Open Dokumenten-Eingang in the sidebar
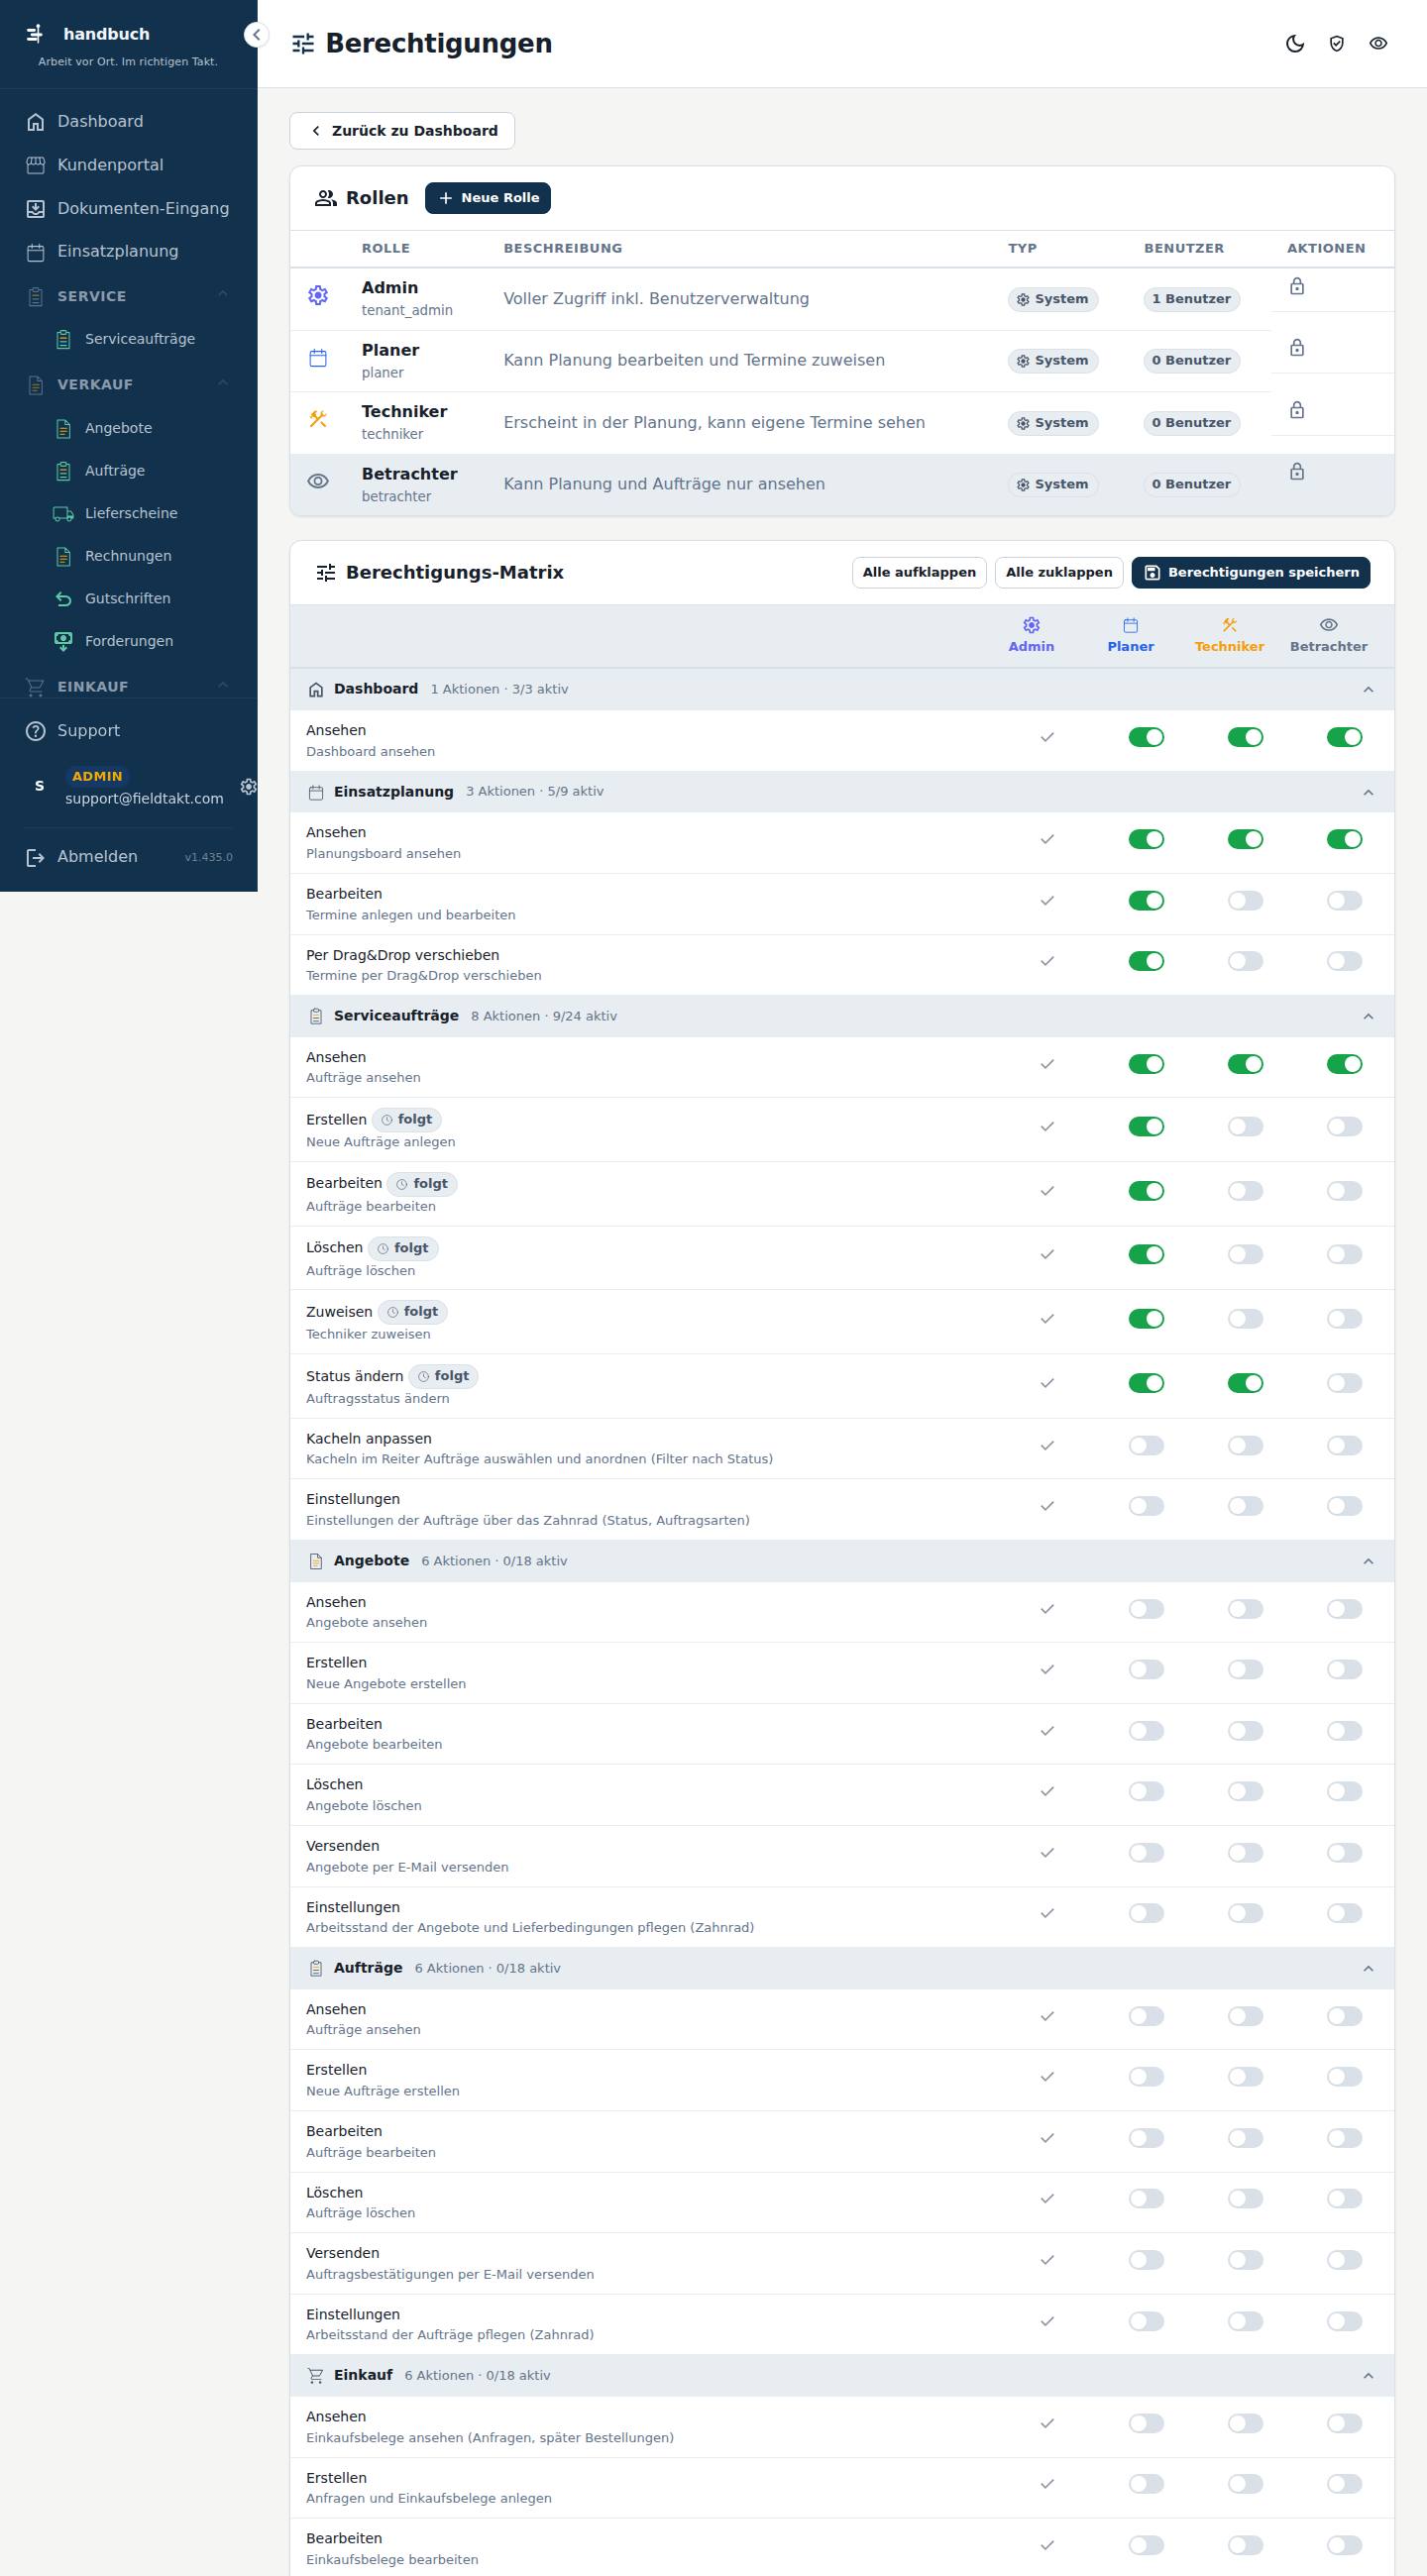The width and height of the screenshot is (1427, 2576). point(129,208)
